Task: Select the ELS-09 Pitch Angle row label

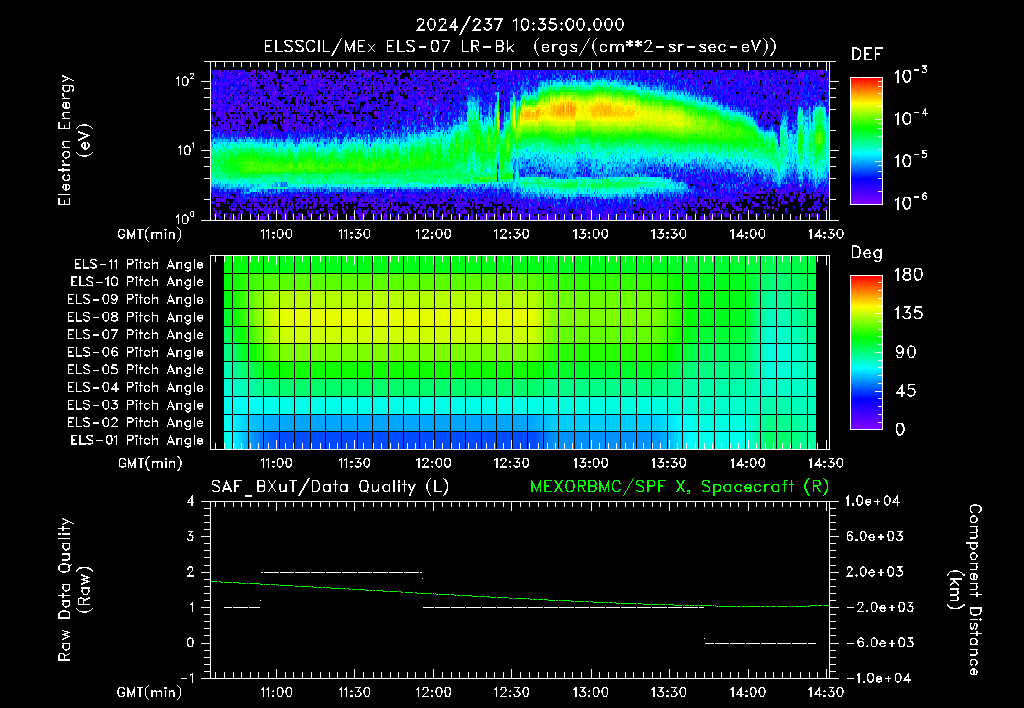Action: 136,300
